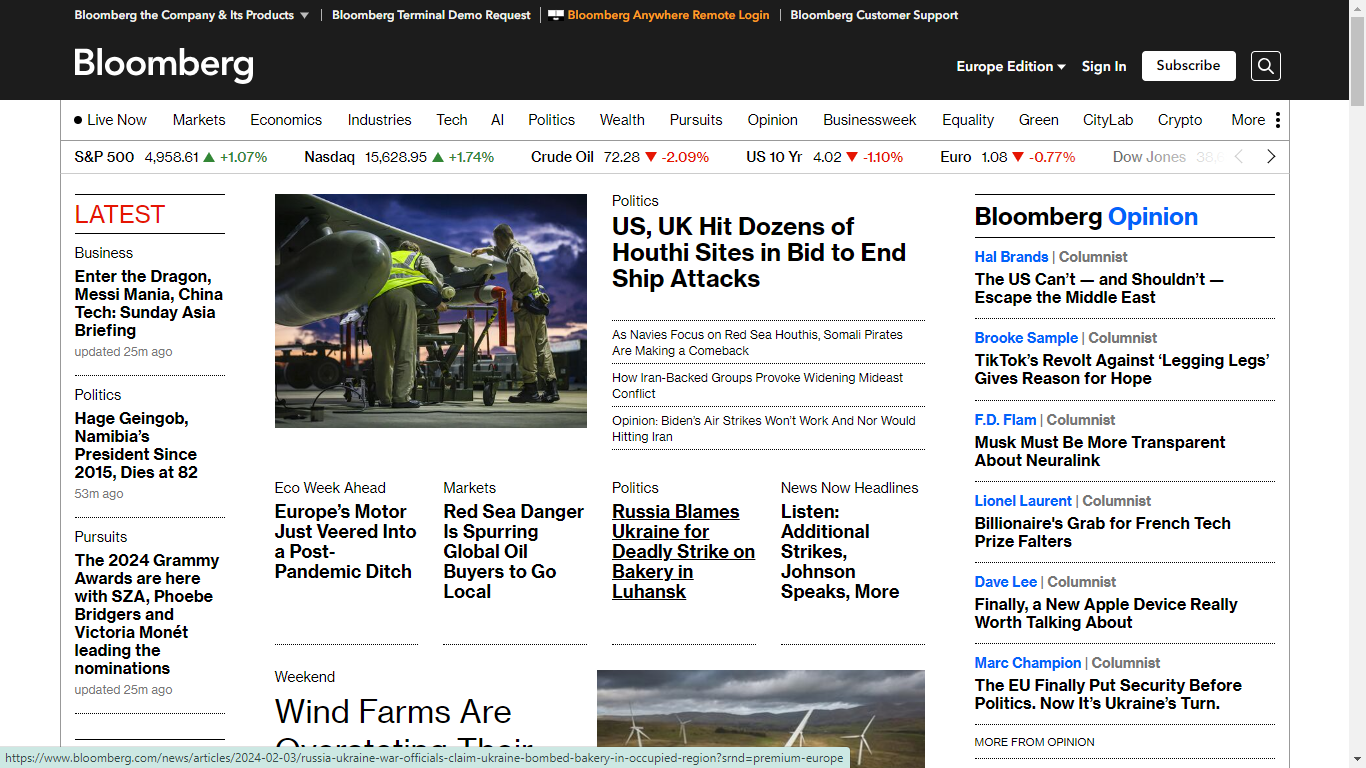Open Marc Champion columnist page

[x=1028, y=663]
